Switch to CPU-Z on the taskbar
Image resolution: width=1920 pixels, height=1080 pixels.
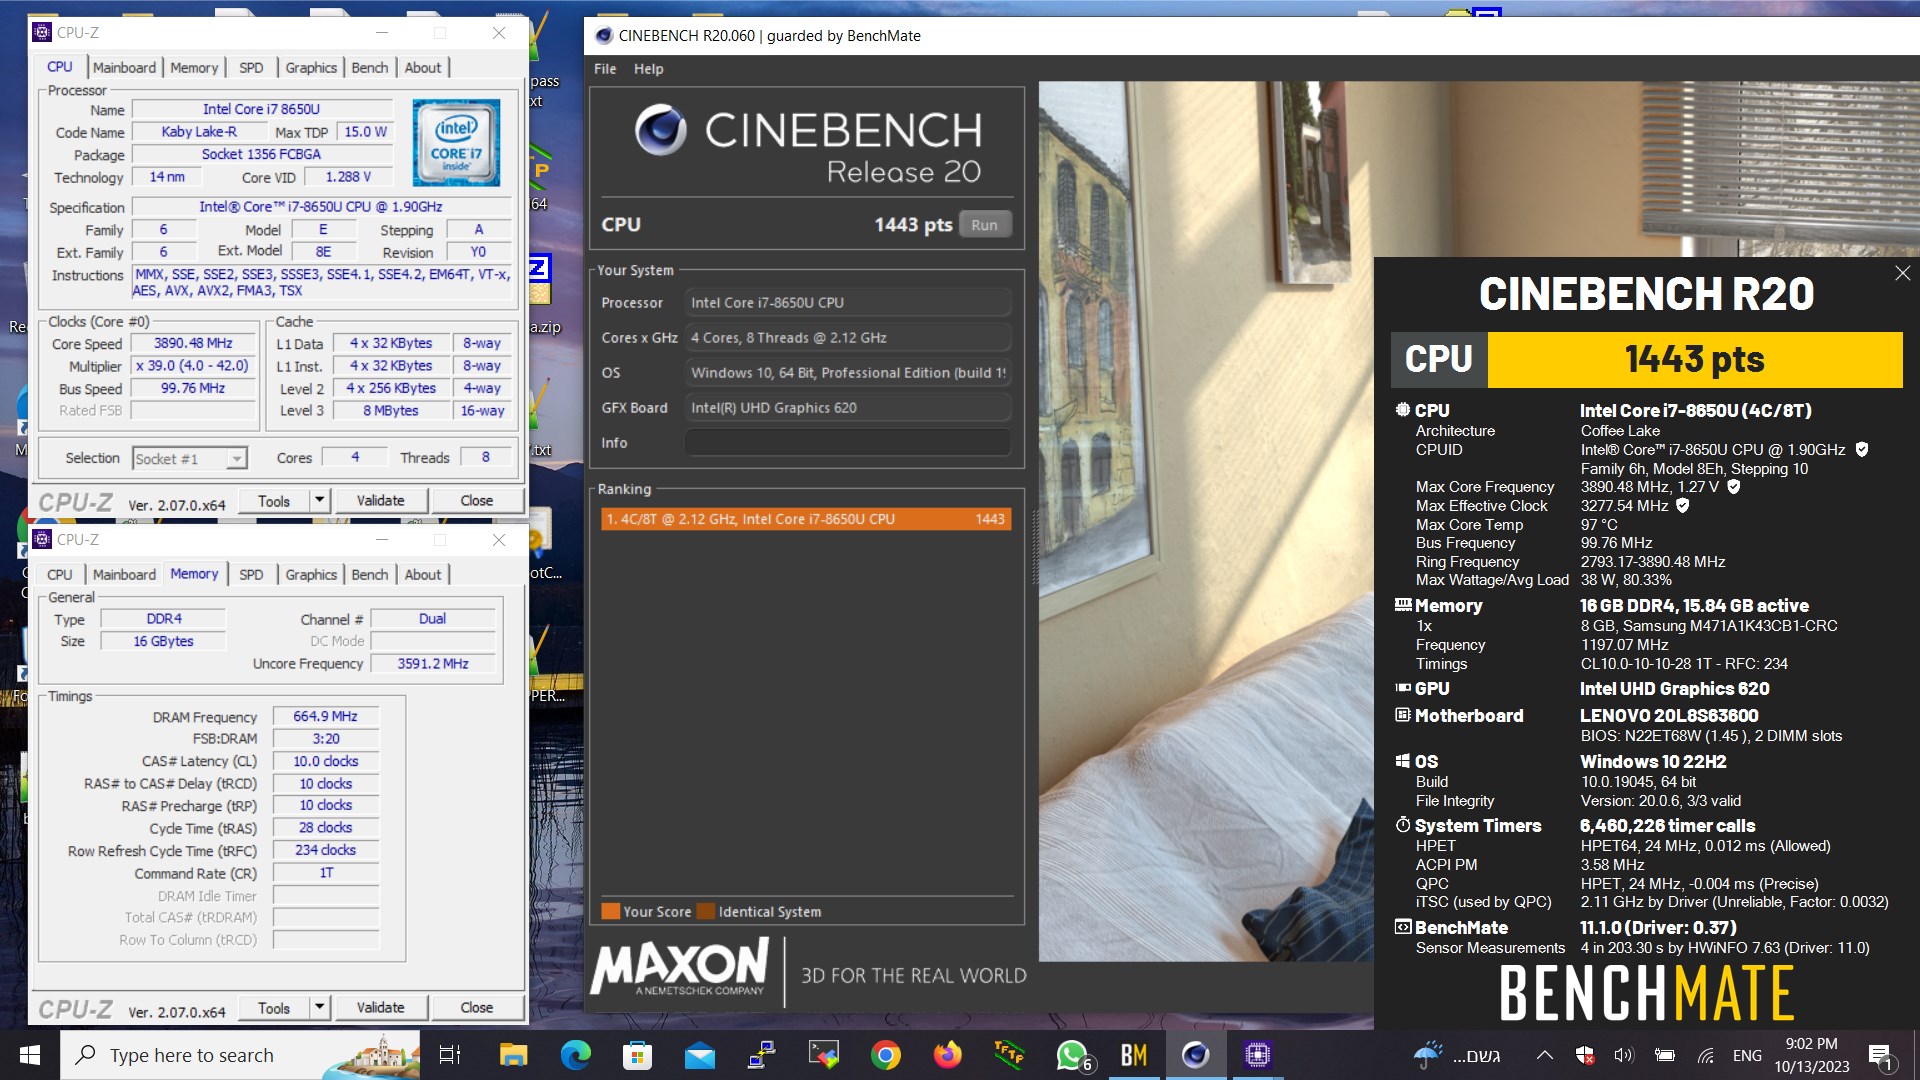click(x=1257, y=1055)
